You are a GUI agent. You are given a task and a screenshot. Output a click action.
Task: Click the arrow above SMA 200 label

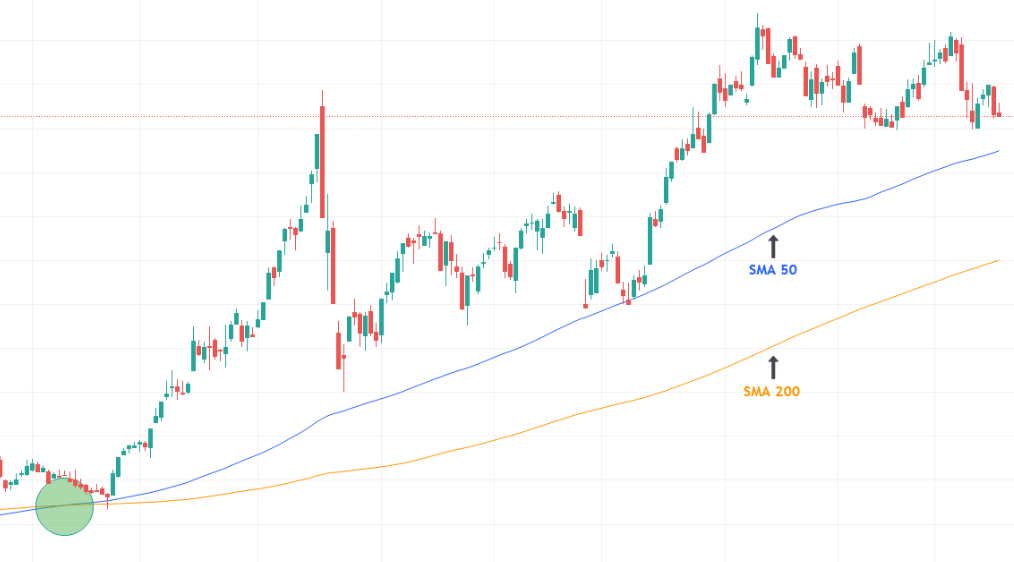(772, 365)
